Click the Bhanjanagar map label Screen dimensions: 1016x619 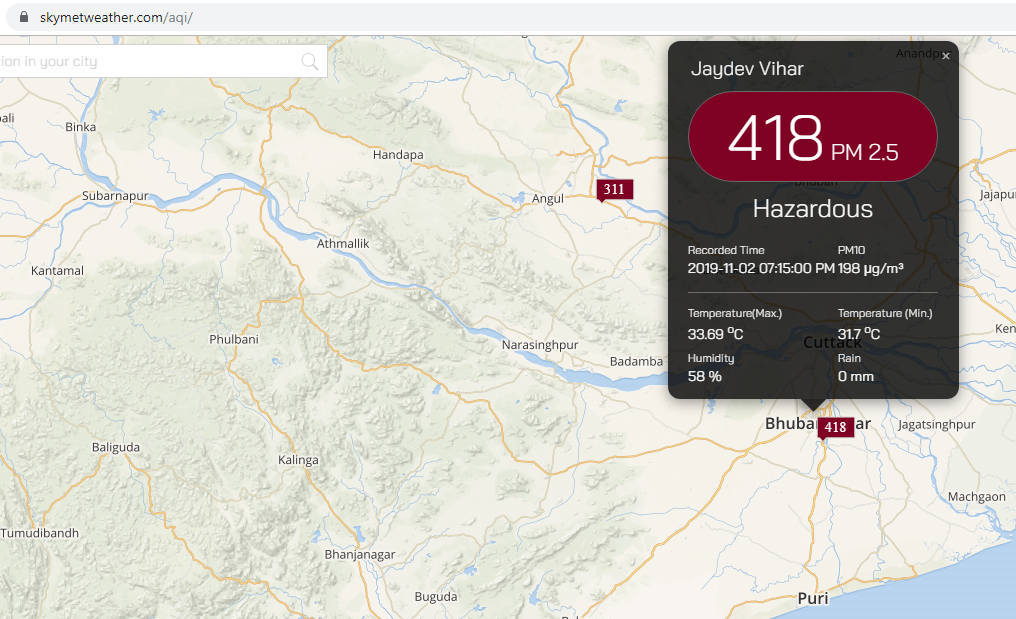[x=360, y=555]
